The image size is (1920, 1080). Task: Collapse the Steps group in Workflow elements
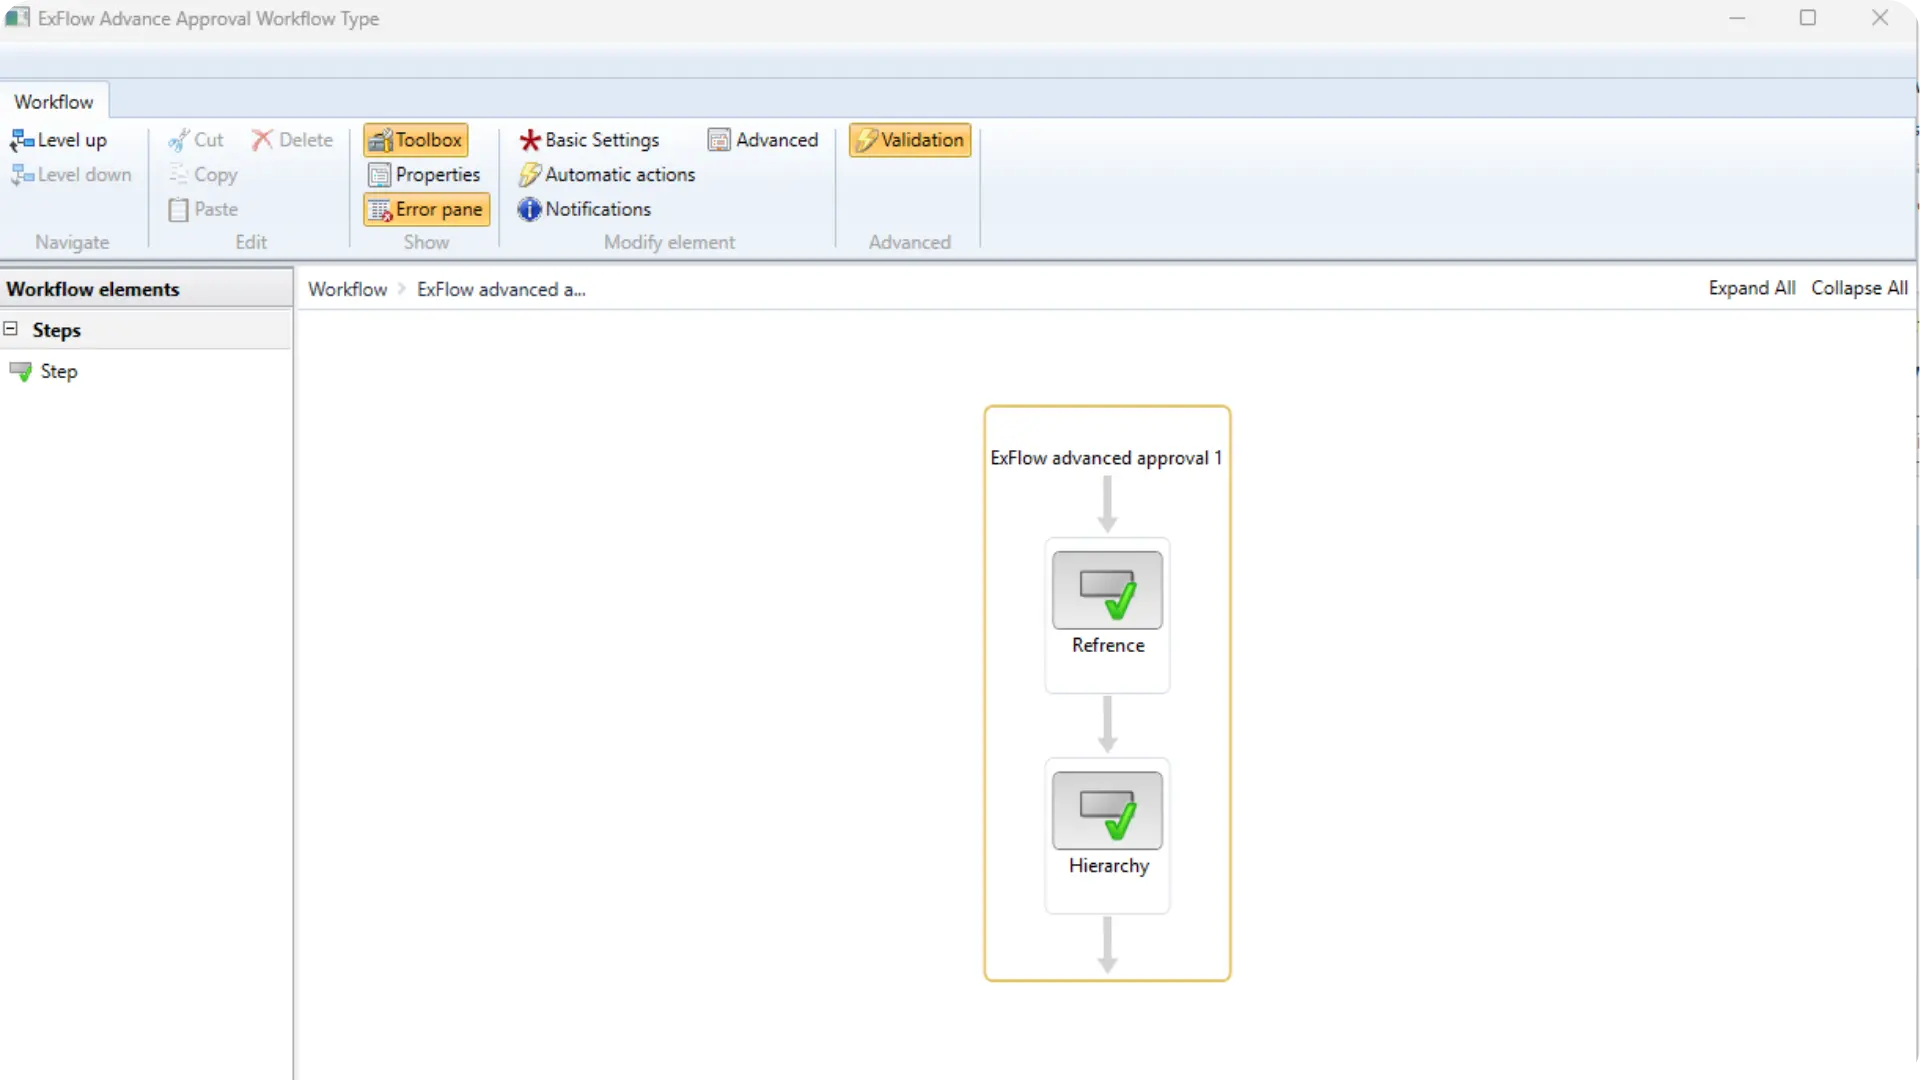click(x=11, y=329)
